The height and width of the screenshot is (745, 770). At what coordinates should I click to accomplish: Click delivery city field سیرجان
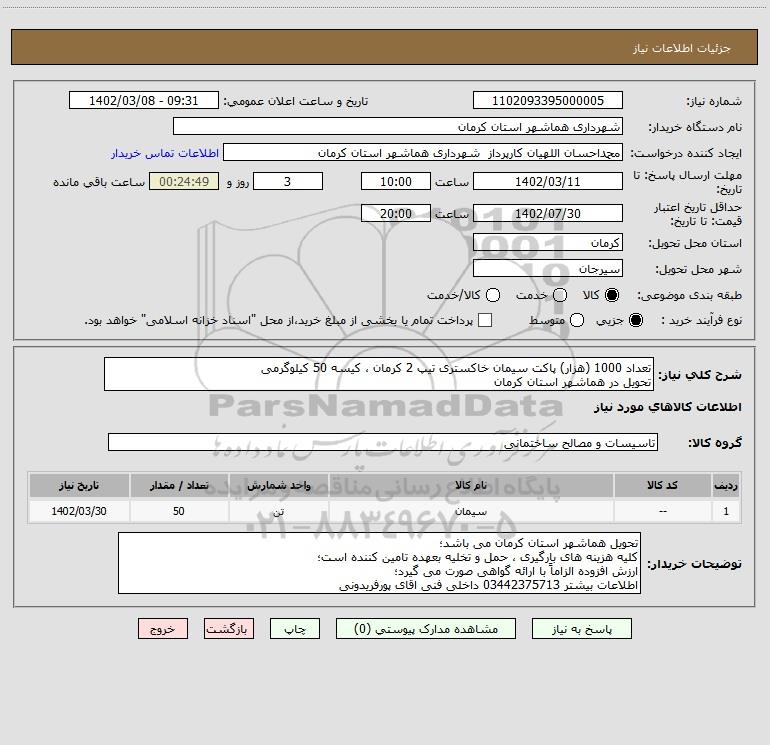pos(548,269)
